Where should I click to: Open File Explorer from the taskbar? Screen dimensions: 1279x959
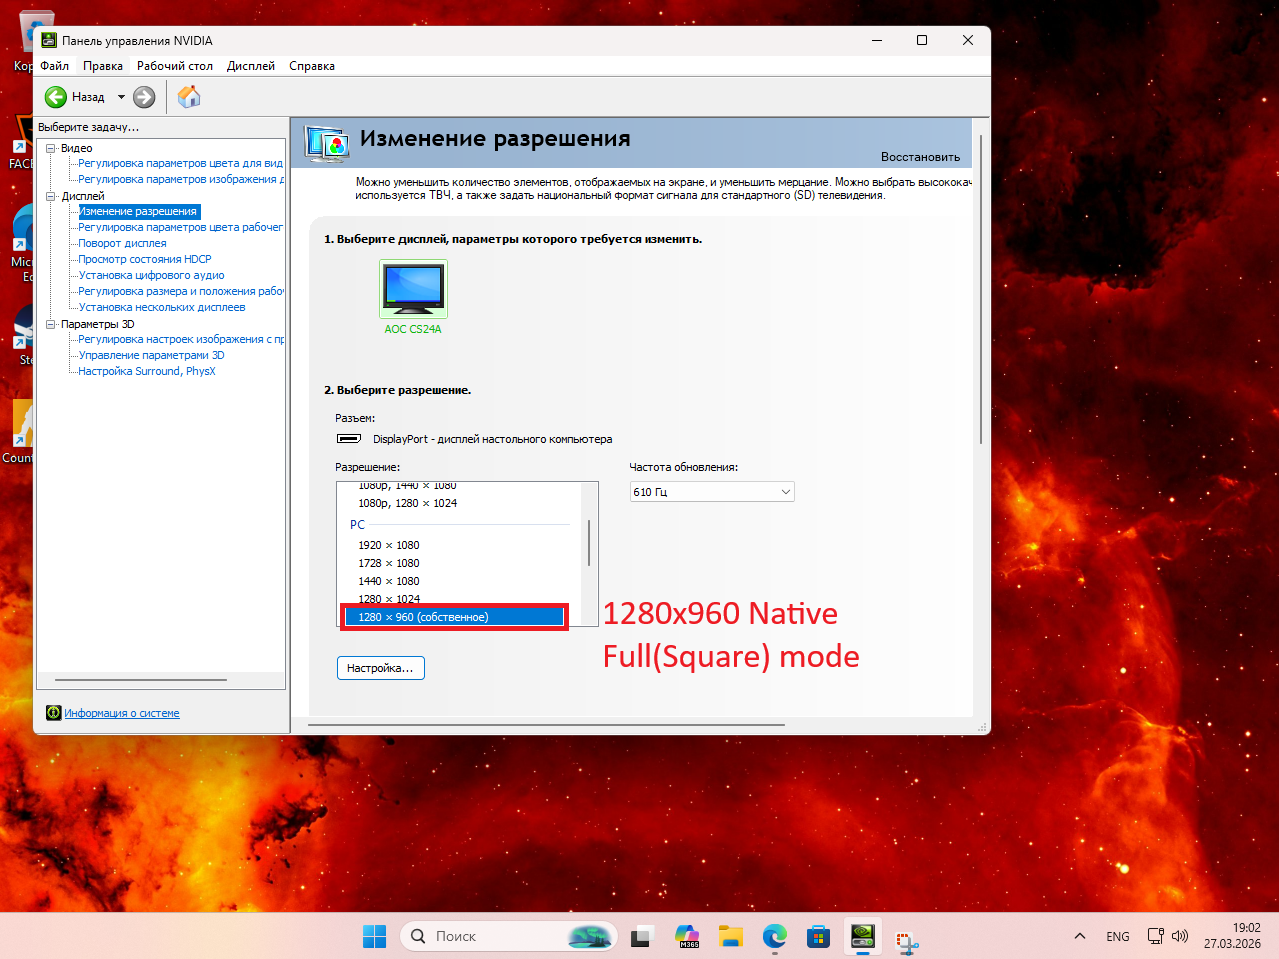[731, 936]
